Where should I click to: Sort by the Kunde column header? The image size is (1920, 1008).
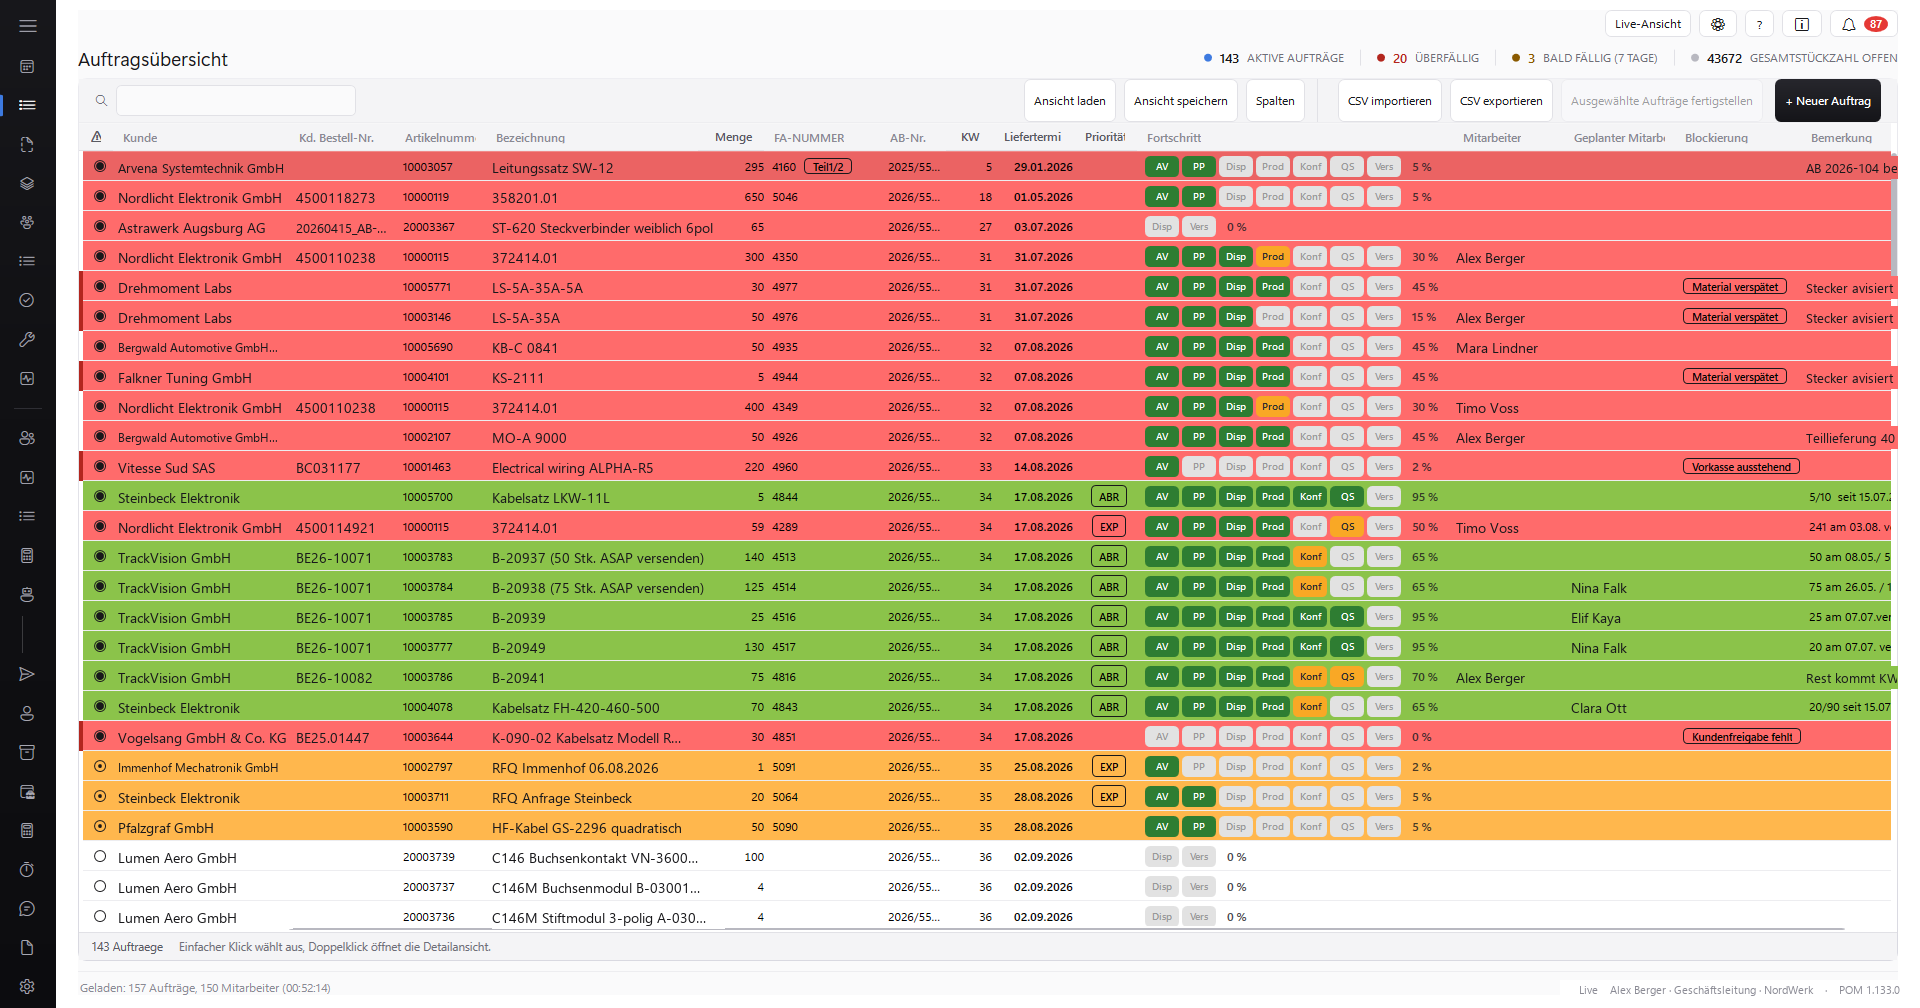(140, 138)
